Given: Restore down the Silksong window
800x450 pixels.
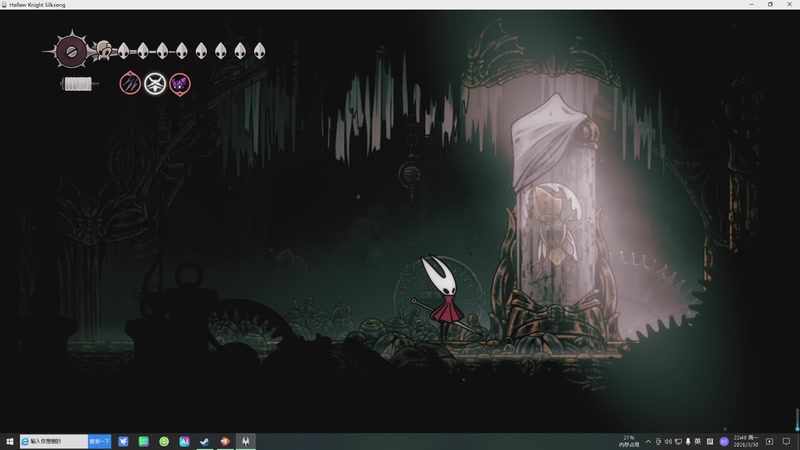Looking at the screenshot, I should pos(770,5).
